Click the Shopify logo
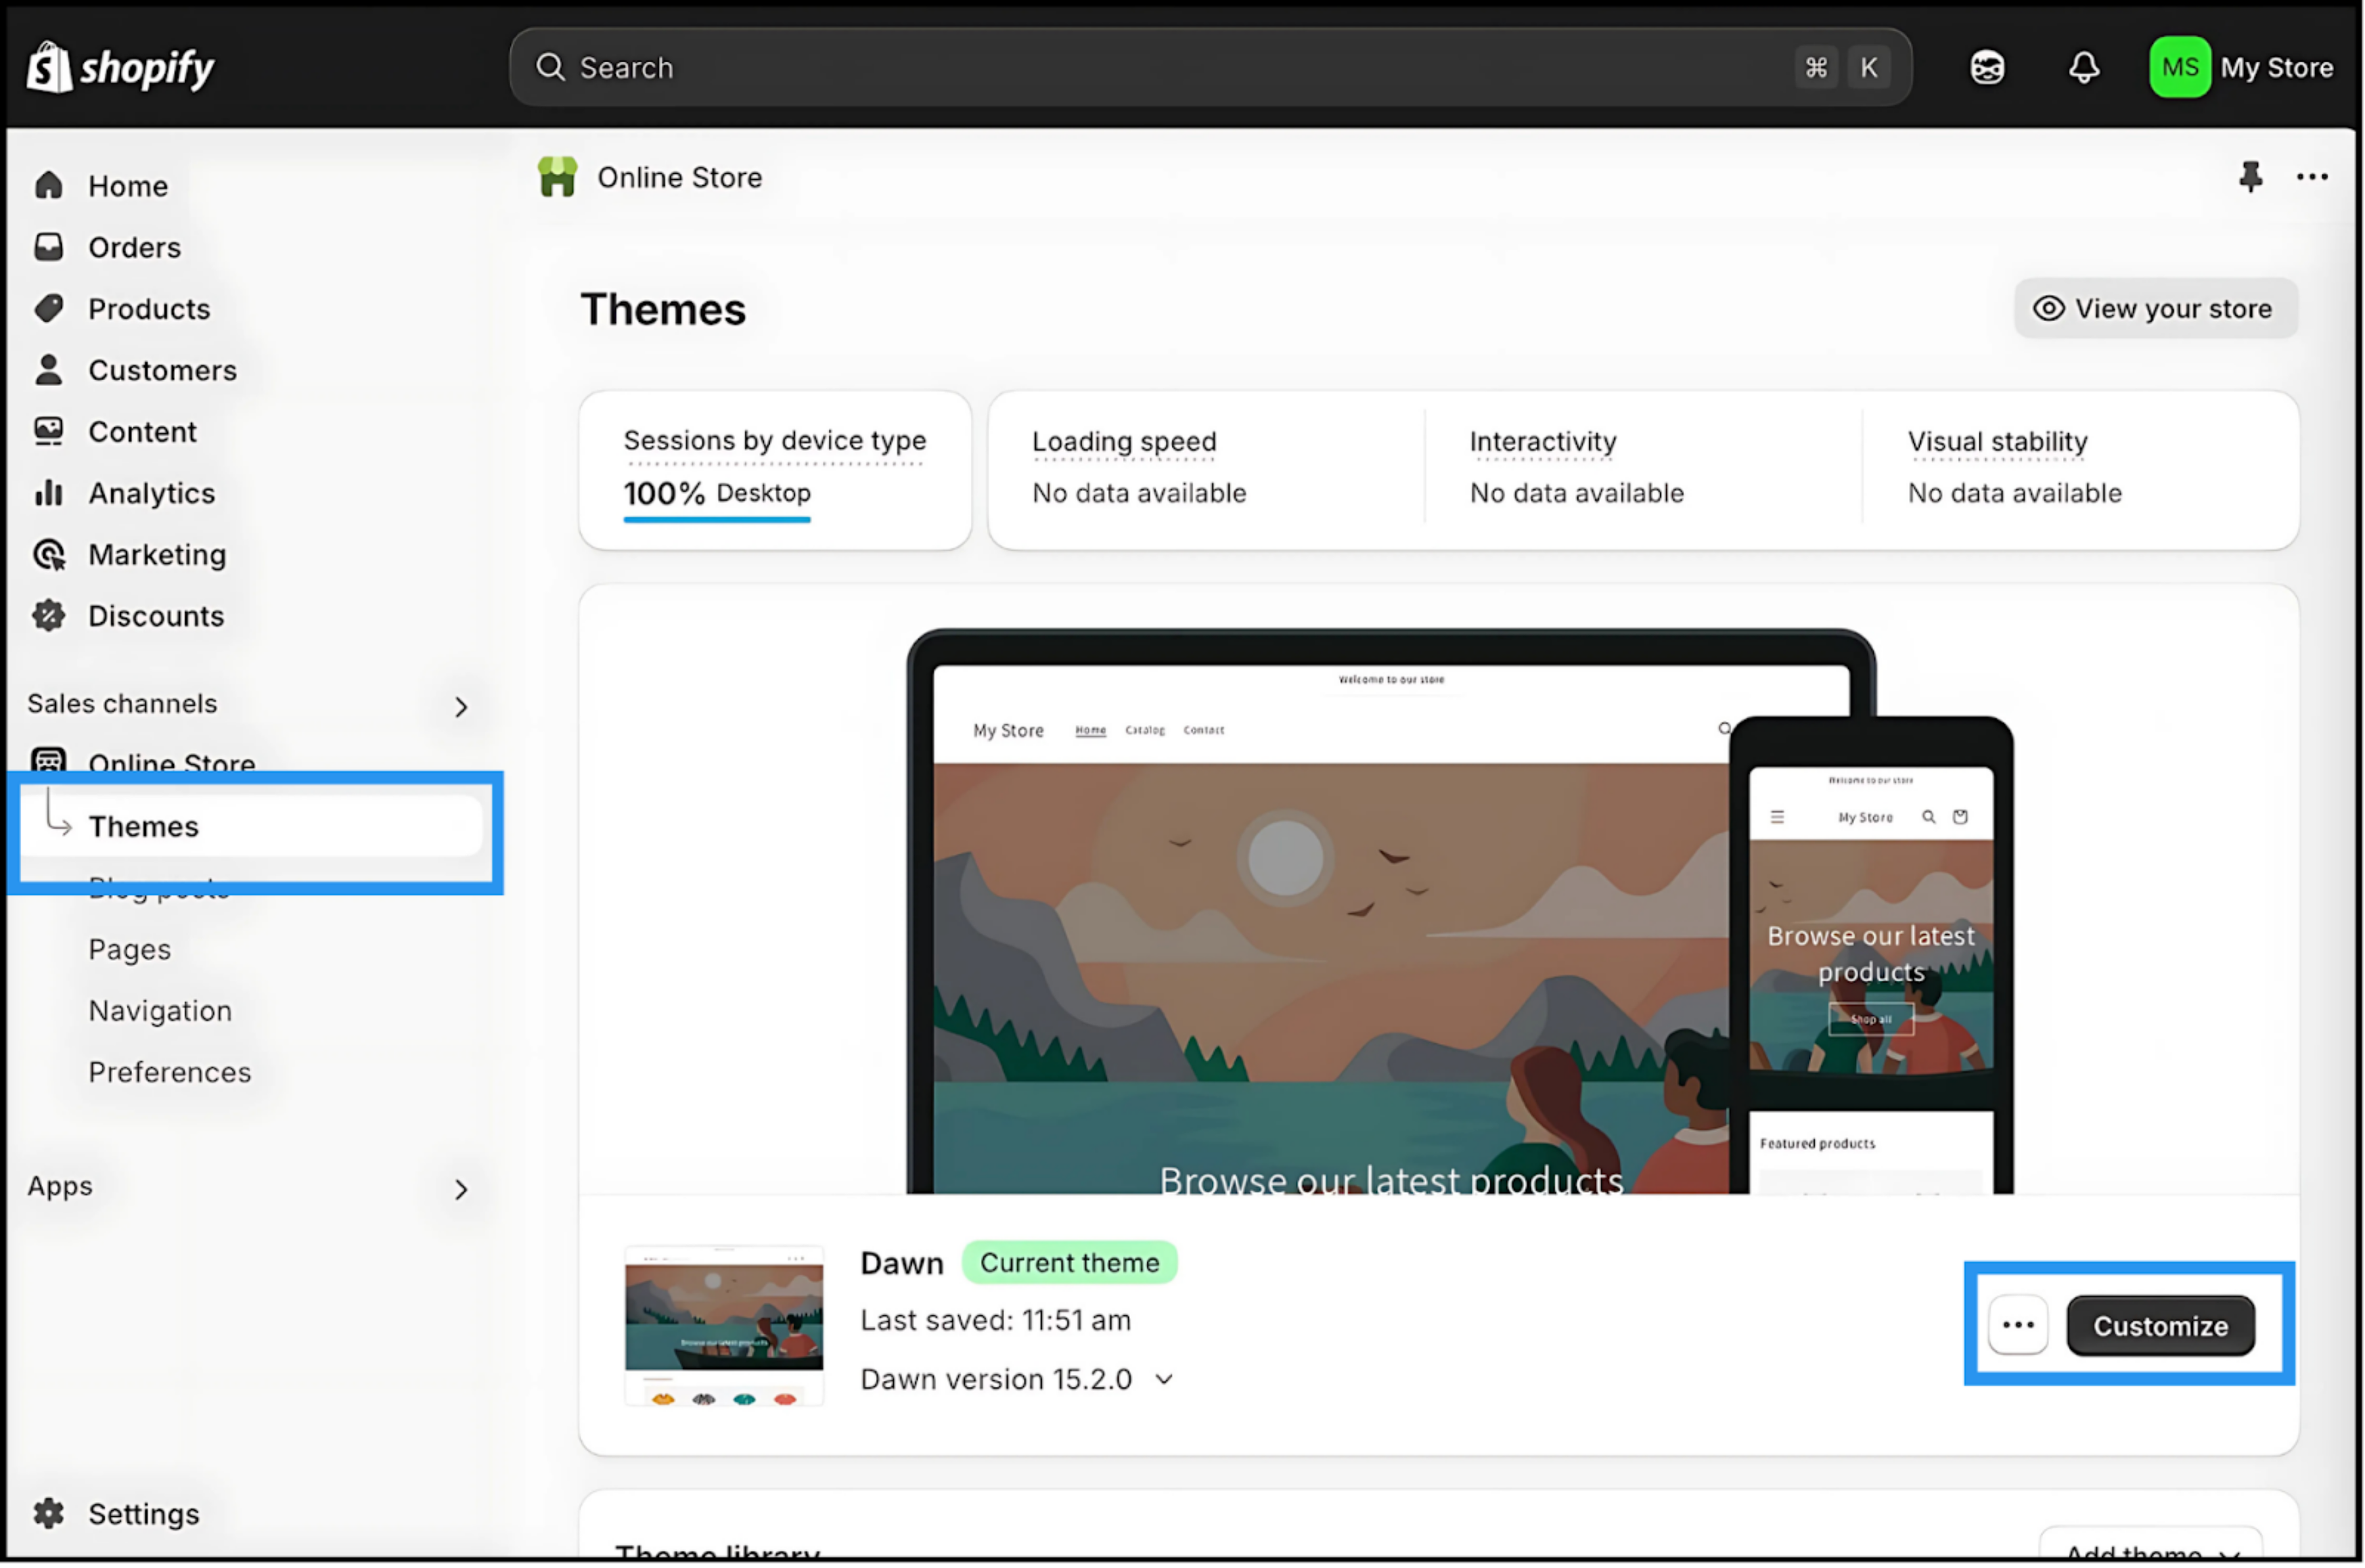Image resolution: width=2365 pixels, height=1568 pixels. pyautogui.click(x=120, y=67)
